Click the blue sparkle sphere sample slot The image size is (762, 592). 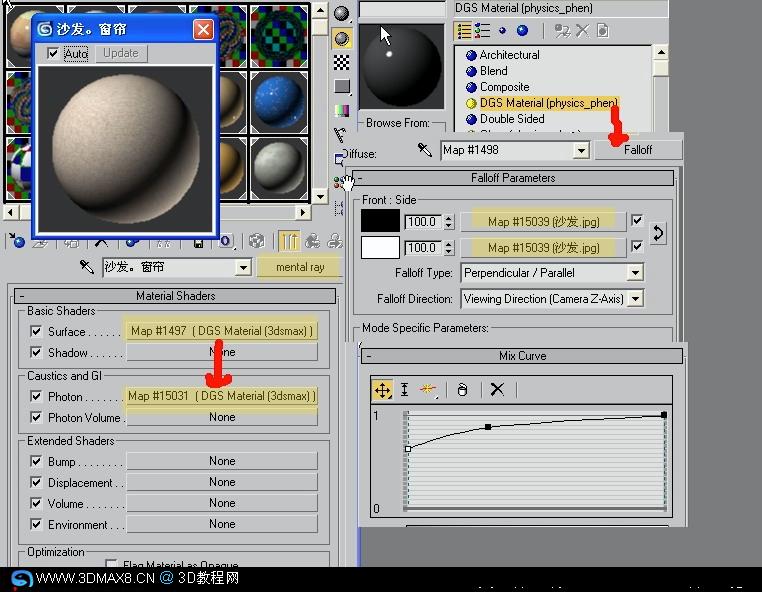279,103
